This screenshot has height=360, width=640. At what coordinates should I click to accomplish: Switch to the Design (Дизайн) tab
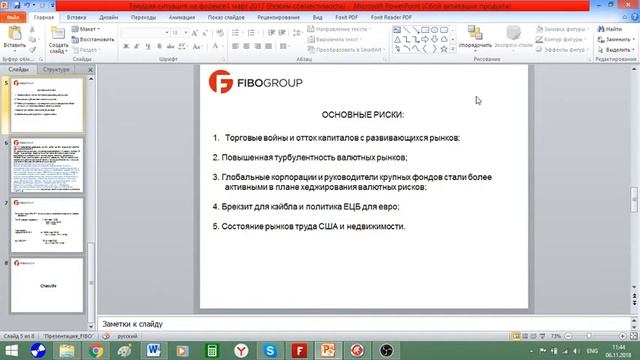coord(109,18)
